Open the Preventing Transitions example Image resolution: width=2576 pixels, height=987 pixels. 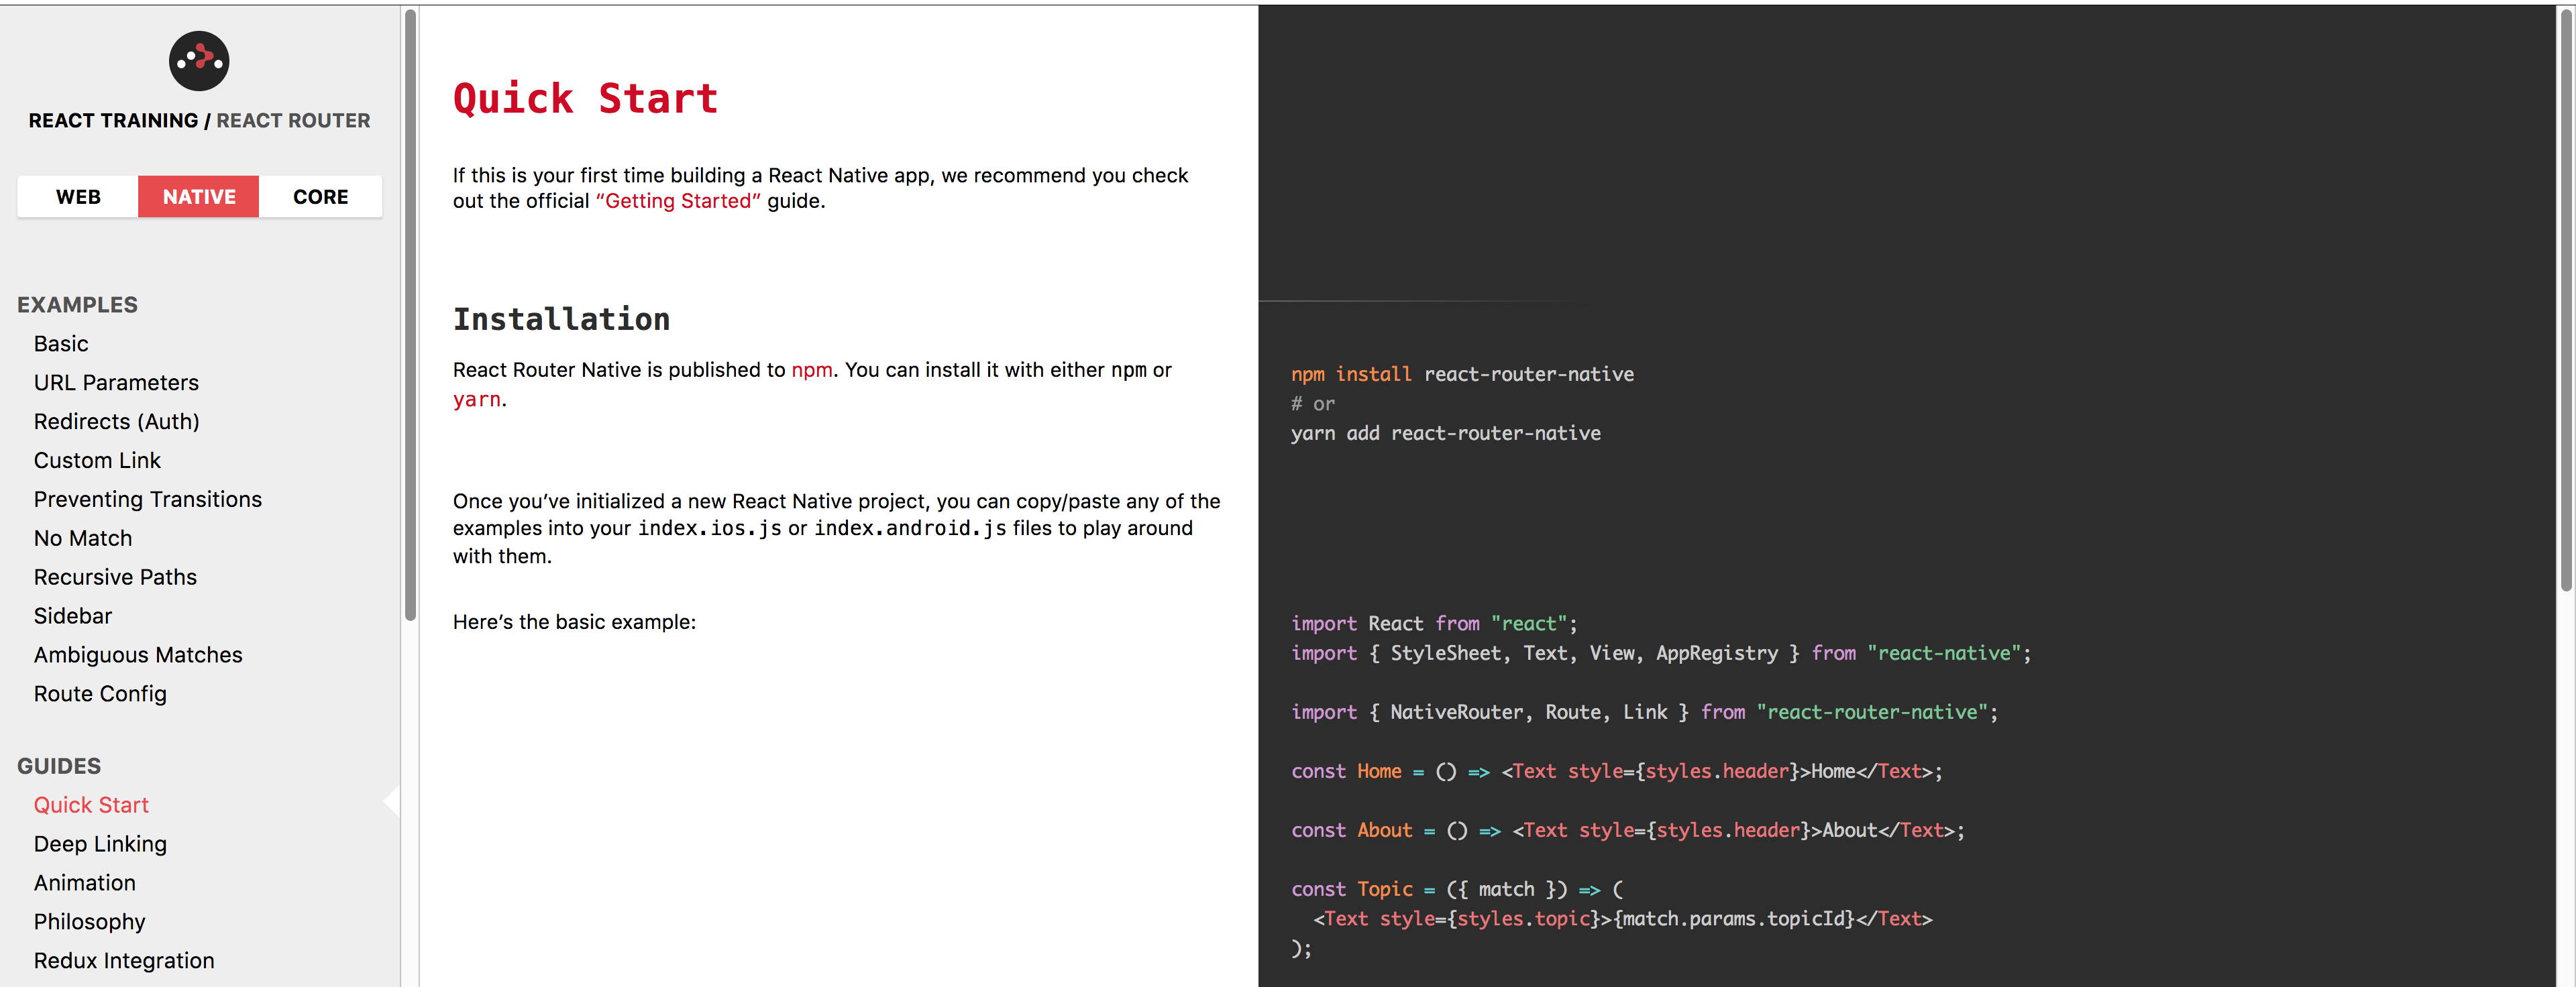click(148, 499)
